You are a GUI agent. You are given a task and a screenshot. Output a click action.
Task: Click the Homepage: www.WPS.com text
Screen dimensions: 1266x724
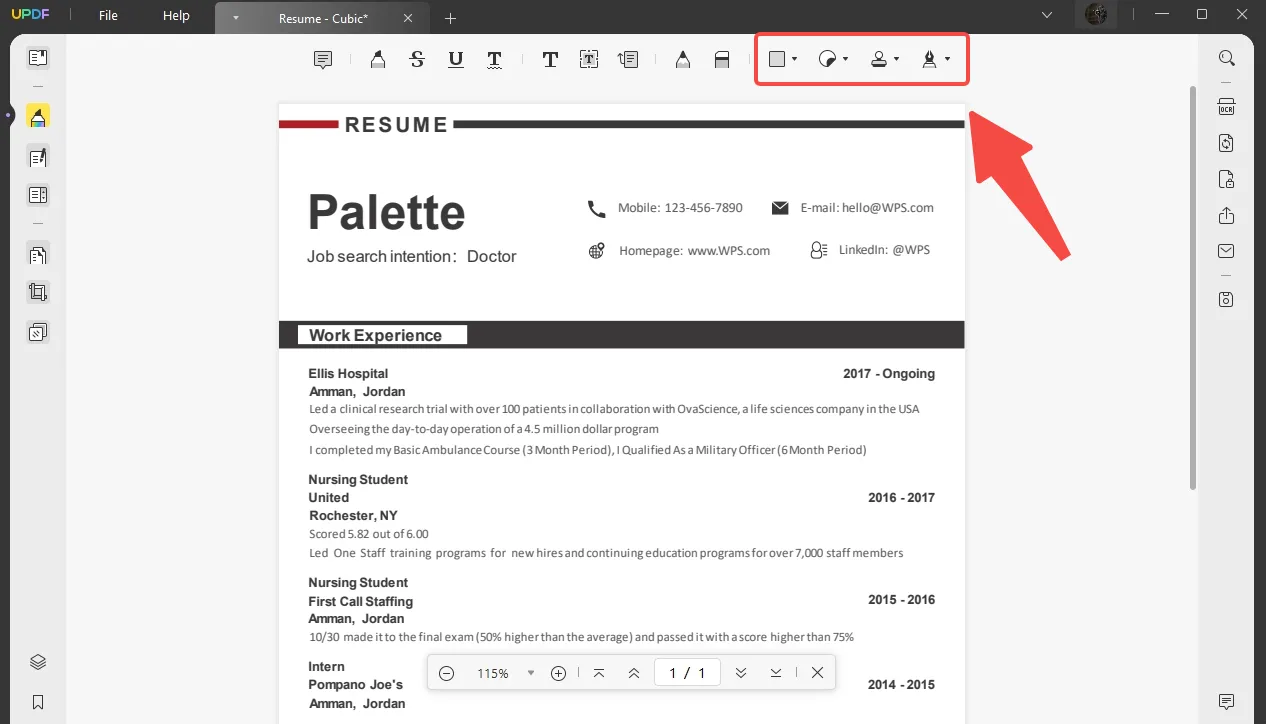[694, 250]
